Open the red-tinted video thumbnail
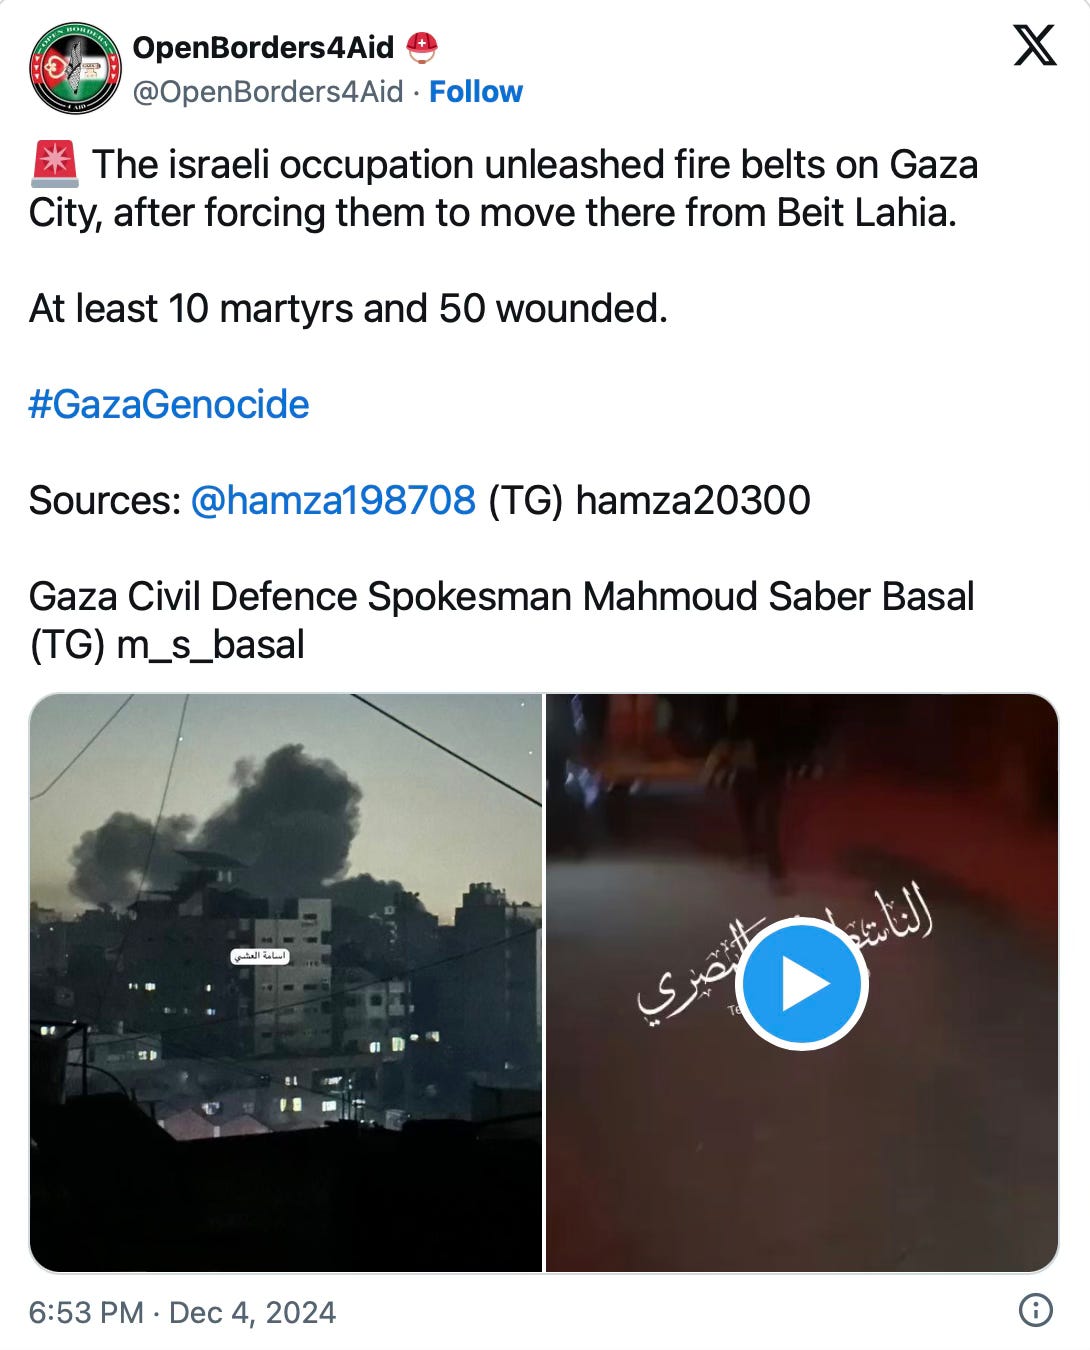This screenshot has width=1090, height=1350. (x=802, y=983)
